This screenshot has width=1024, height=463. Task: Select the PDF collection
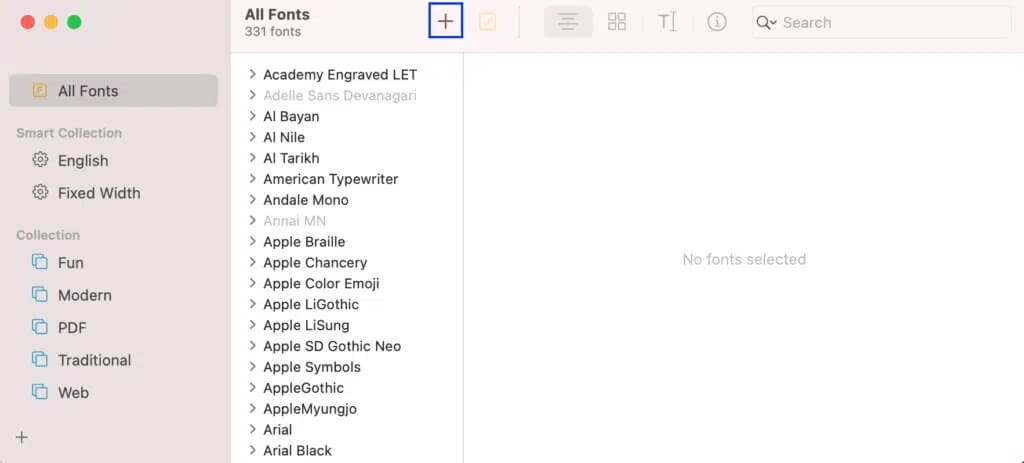(72, 328)
